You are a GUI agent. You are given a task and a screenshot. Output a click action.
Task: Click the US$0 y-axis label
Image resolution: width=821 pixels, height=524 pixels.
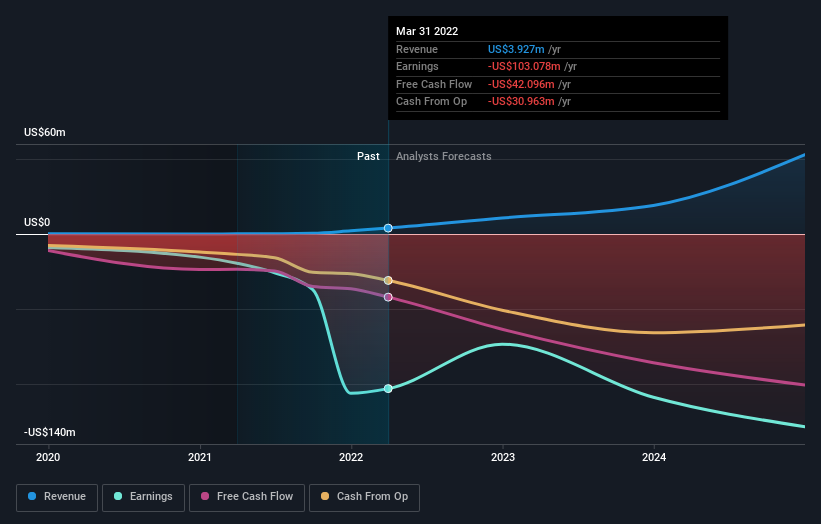point(37,222)
